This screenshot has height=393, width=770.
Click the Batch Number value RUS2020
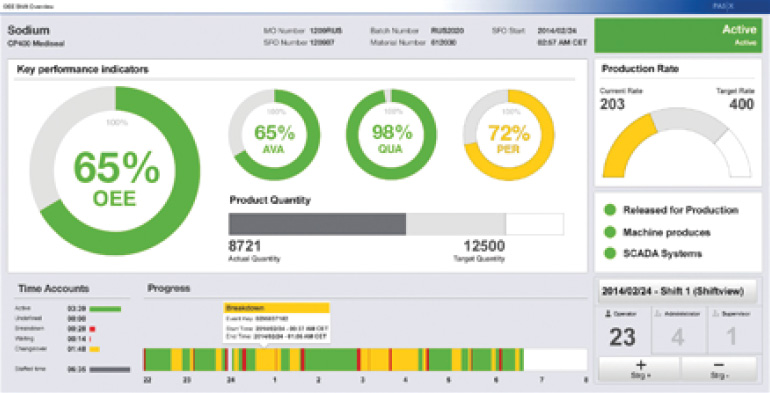pyautogui.click(x=447, y=31)
